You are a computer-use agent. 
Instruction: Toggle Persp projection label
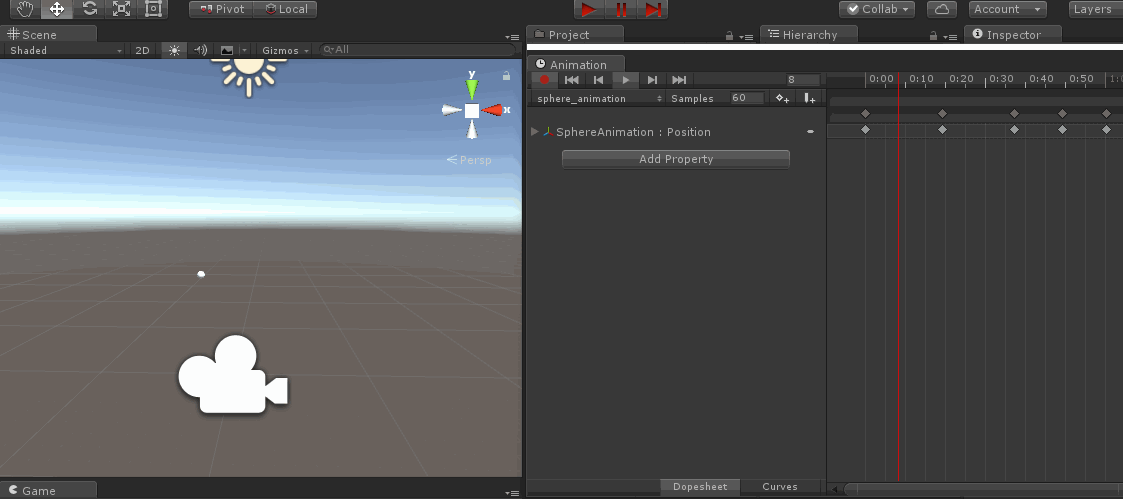(469, 160)
